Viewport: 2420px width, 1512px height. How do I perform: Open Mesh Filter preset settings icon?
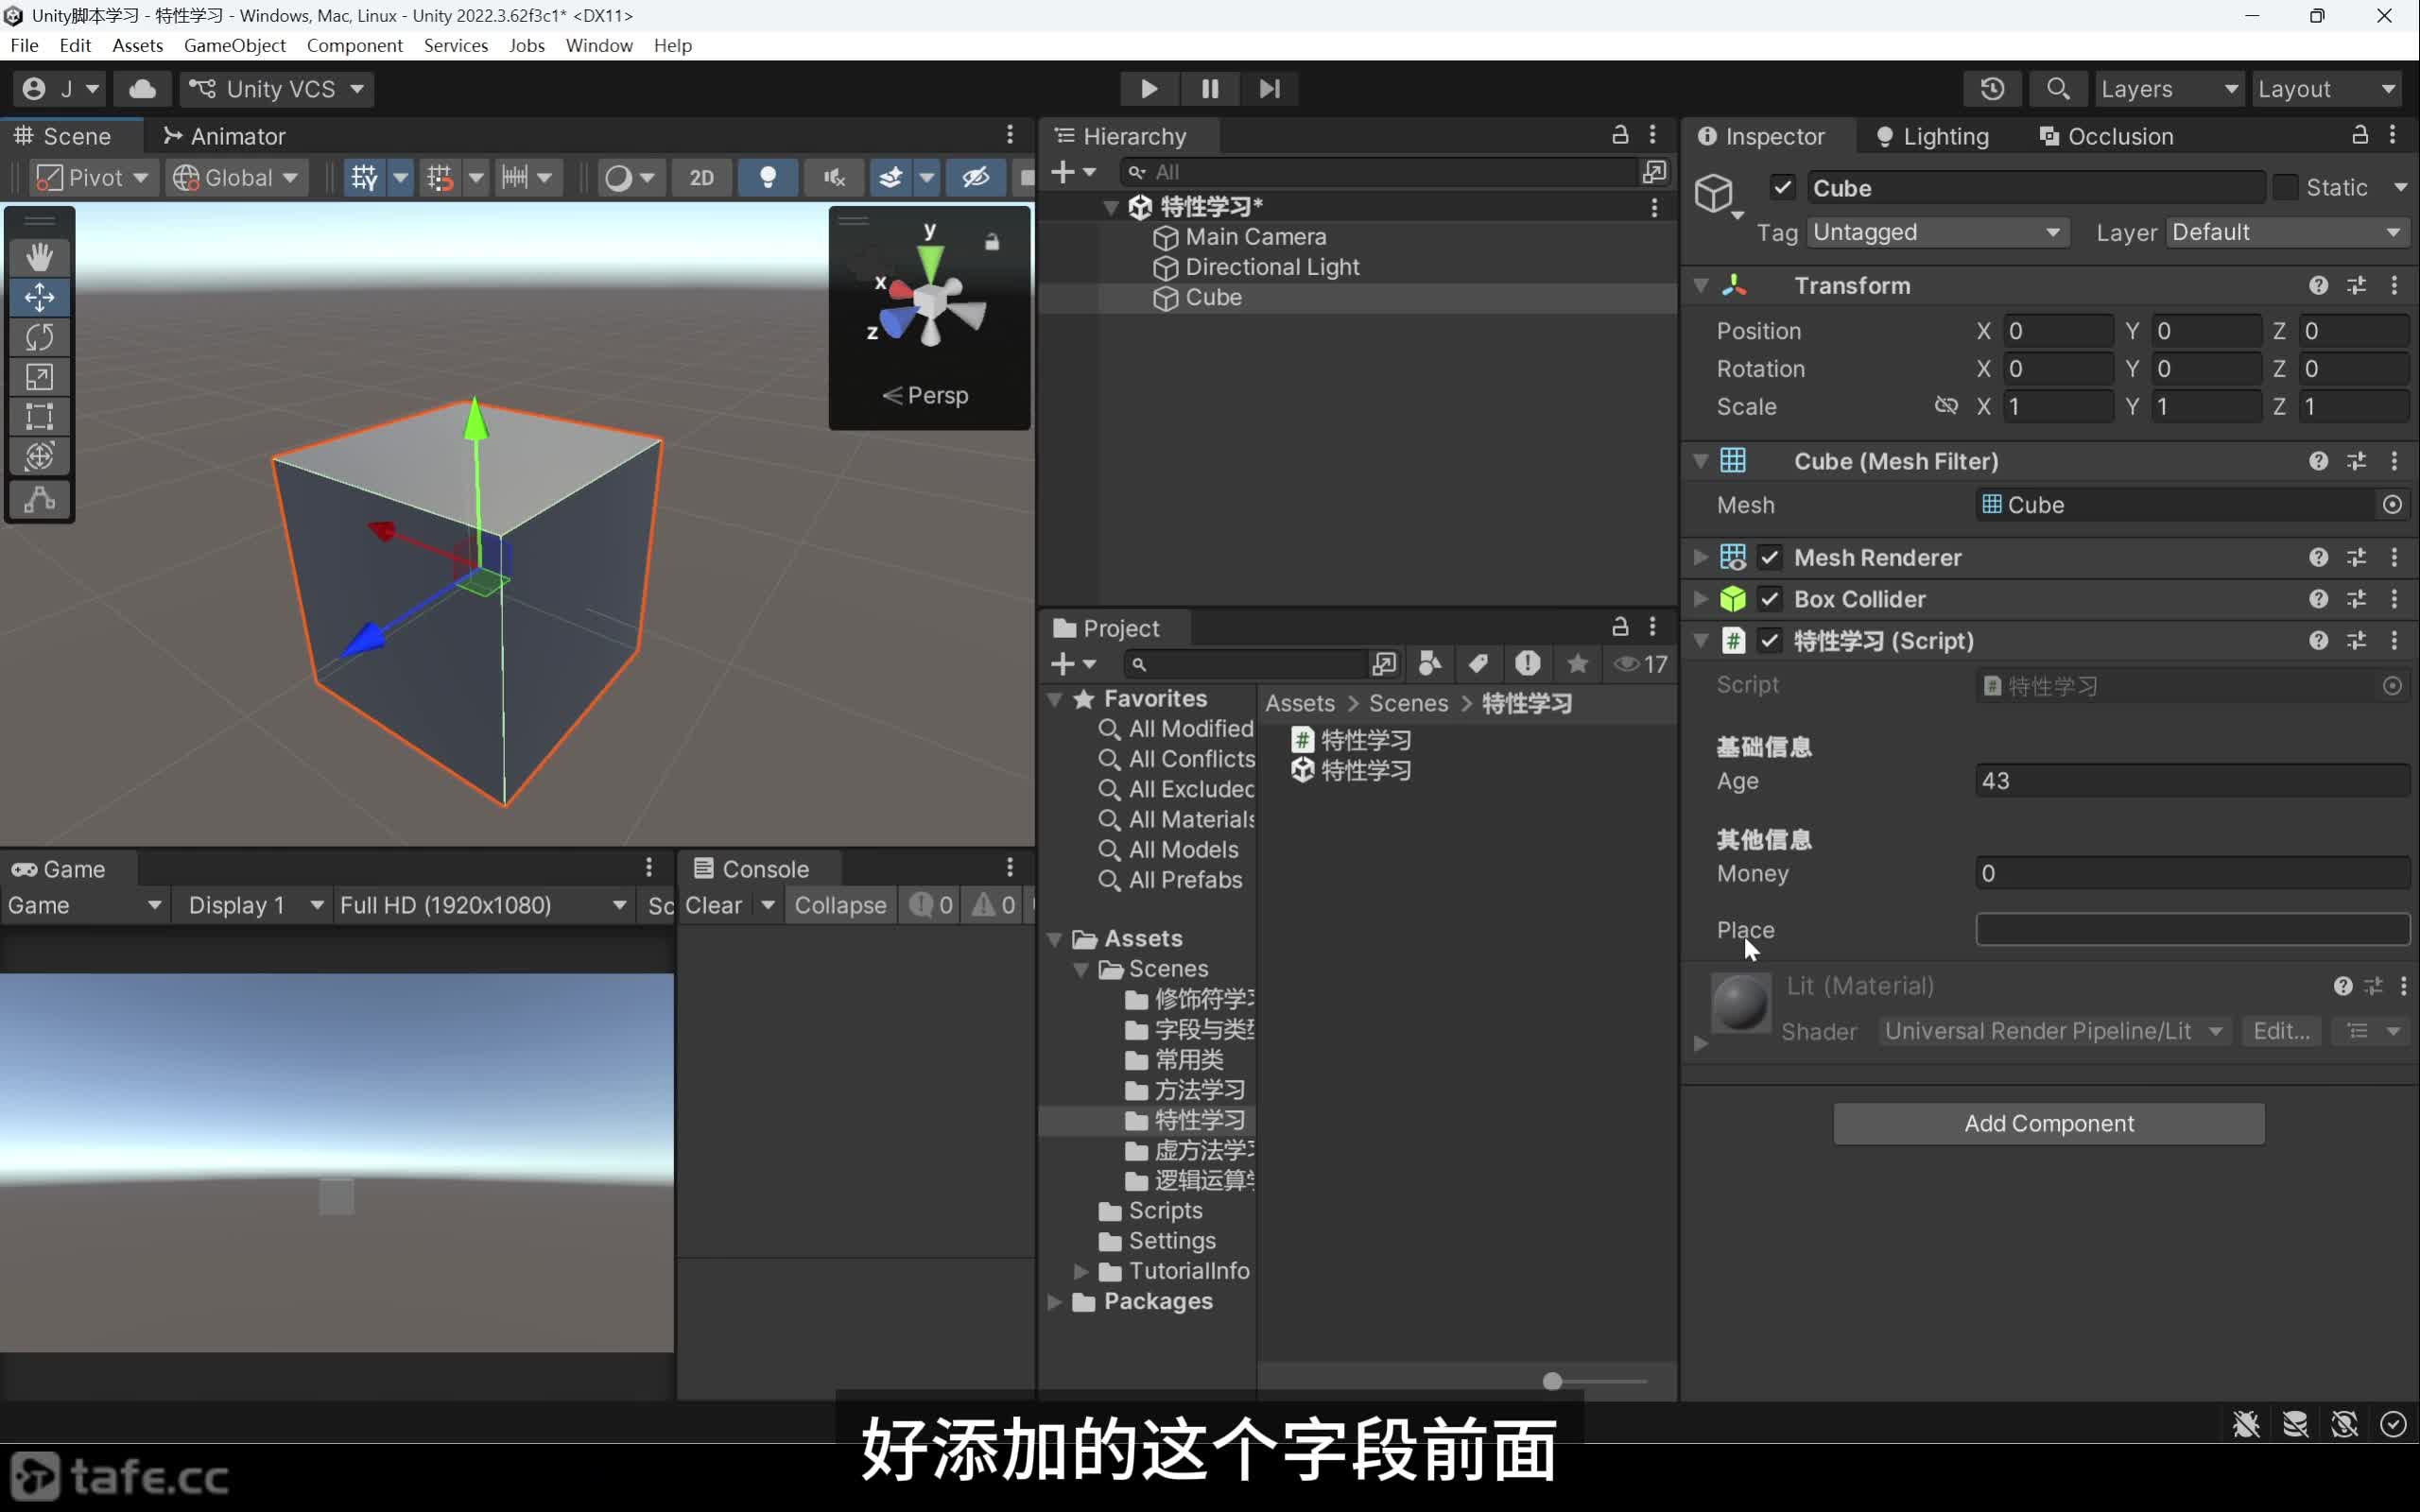pyautogui.click(x=2357, y=461)
